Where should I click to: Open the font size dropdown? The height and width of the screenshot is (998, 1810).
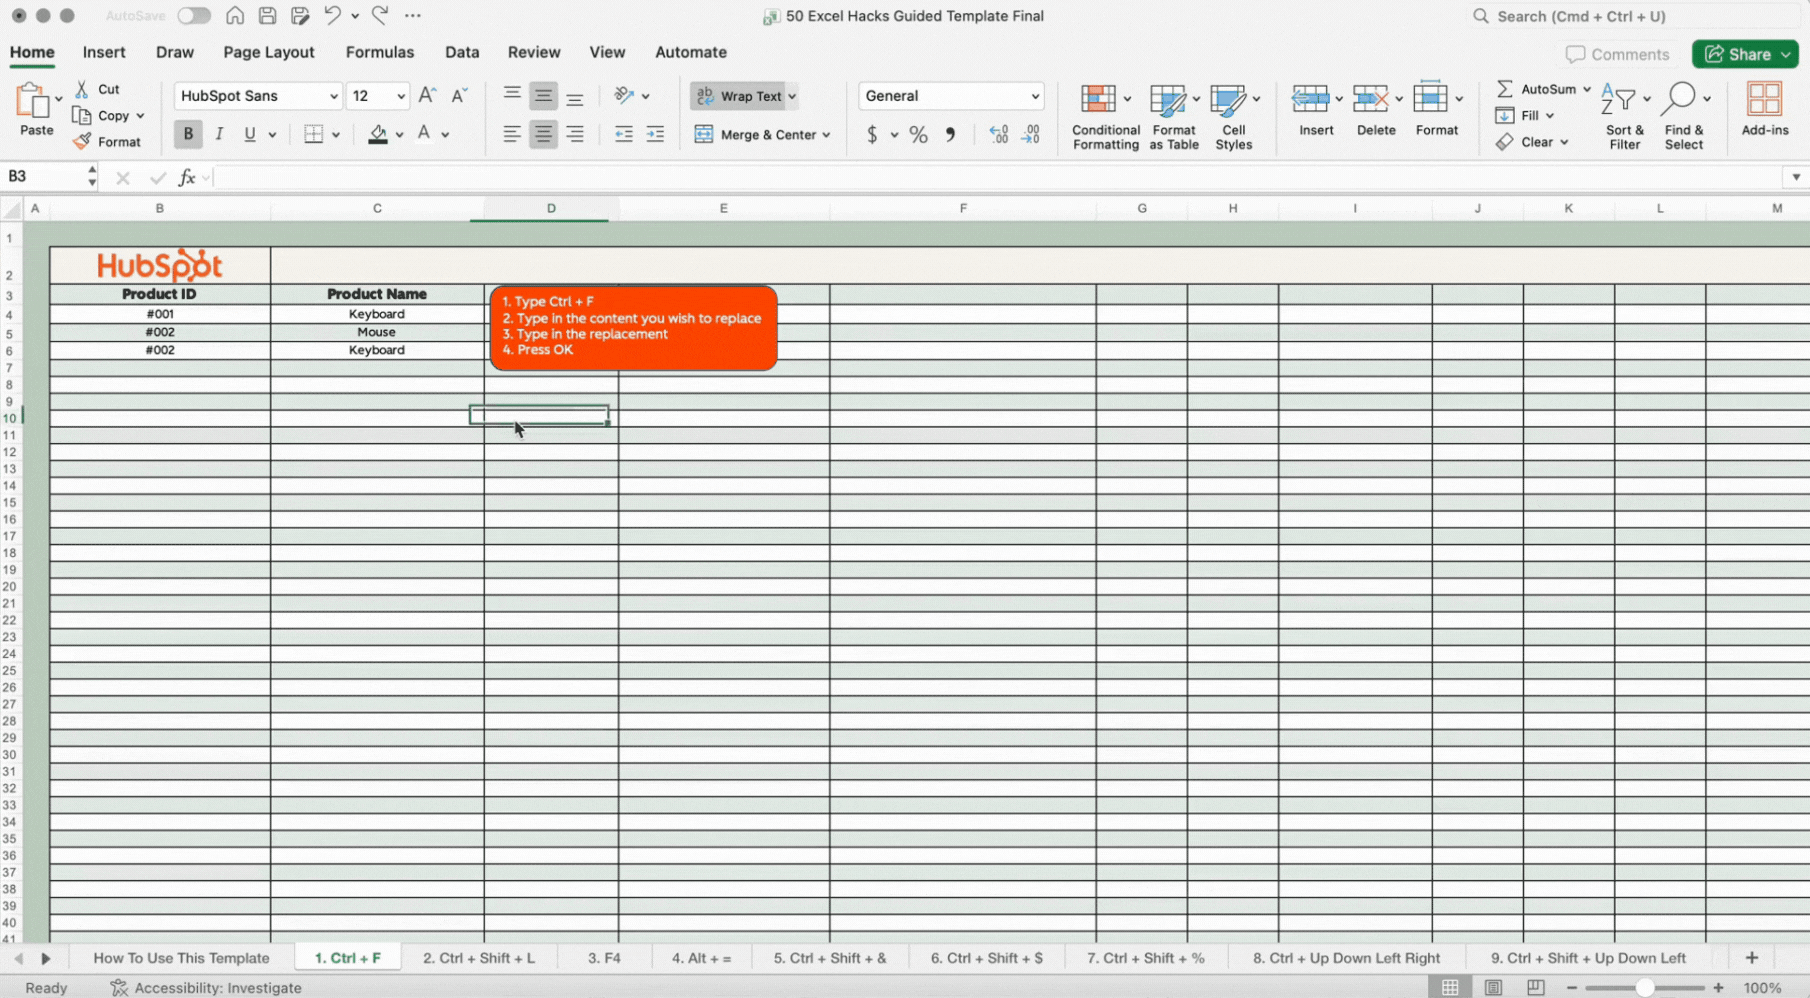point(400,96)
